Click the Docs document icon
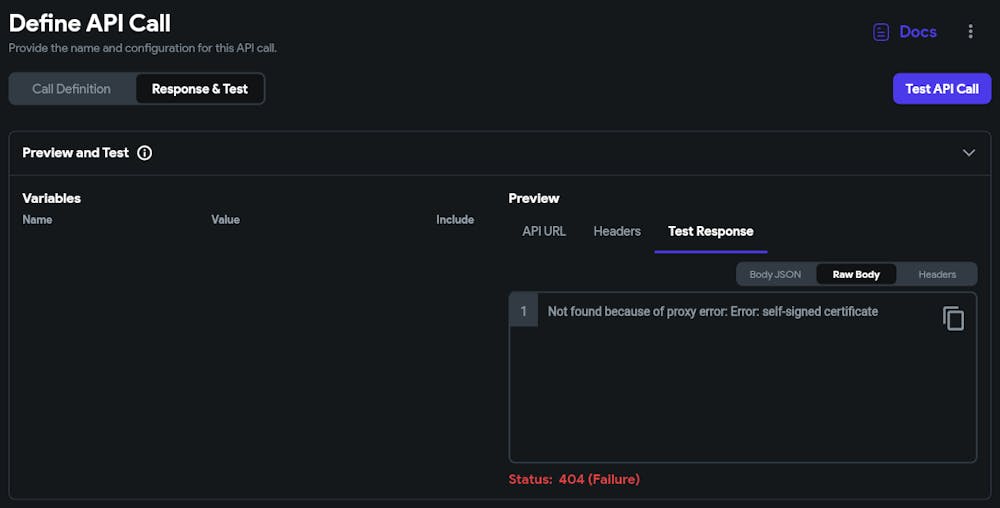The height and width of the screenshot is (508, 1000). click(x=881, y=32)
